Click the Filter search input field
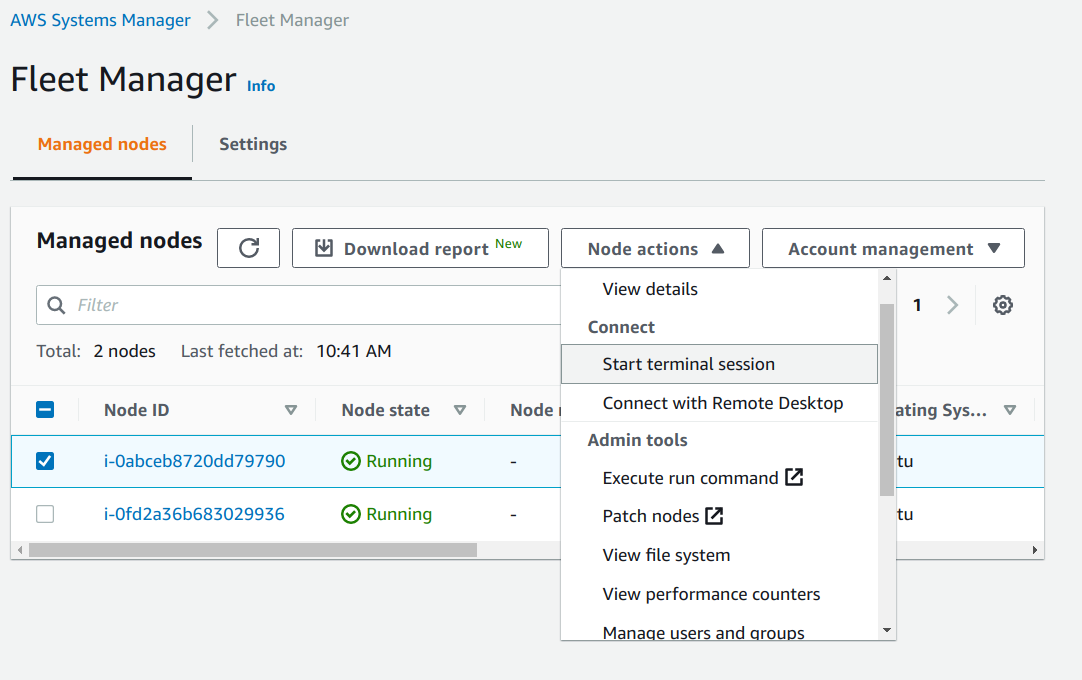The image size is (1082, 680). pyautogui.click(x=299, y=304)
